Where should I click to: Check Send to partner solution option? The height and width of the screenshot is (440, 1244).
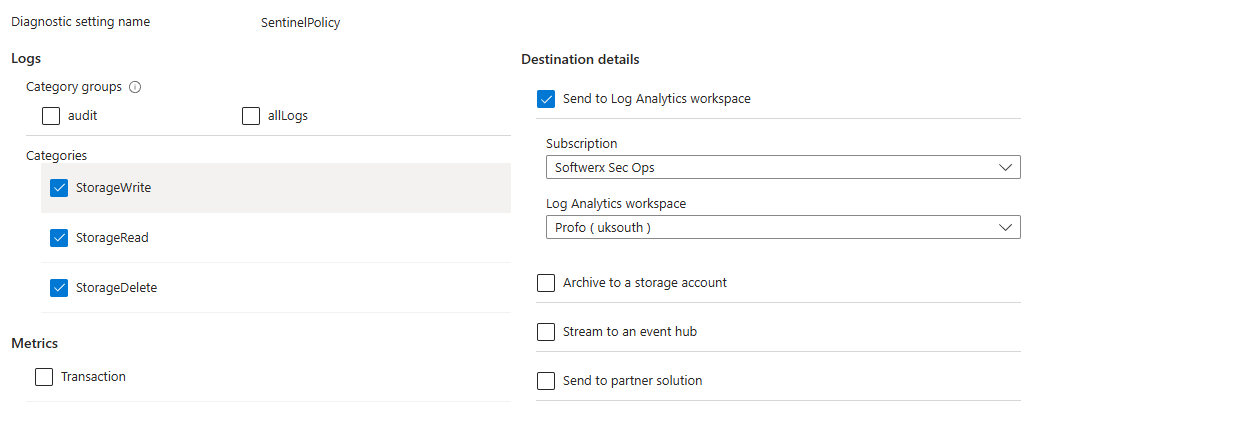[x=546, y=381]
